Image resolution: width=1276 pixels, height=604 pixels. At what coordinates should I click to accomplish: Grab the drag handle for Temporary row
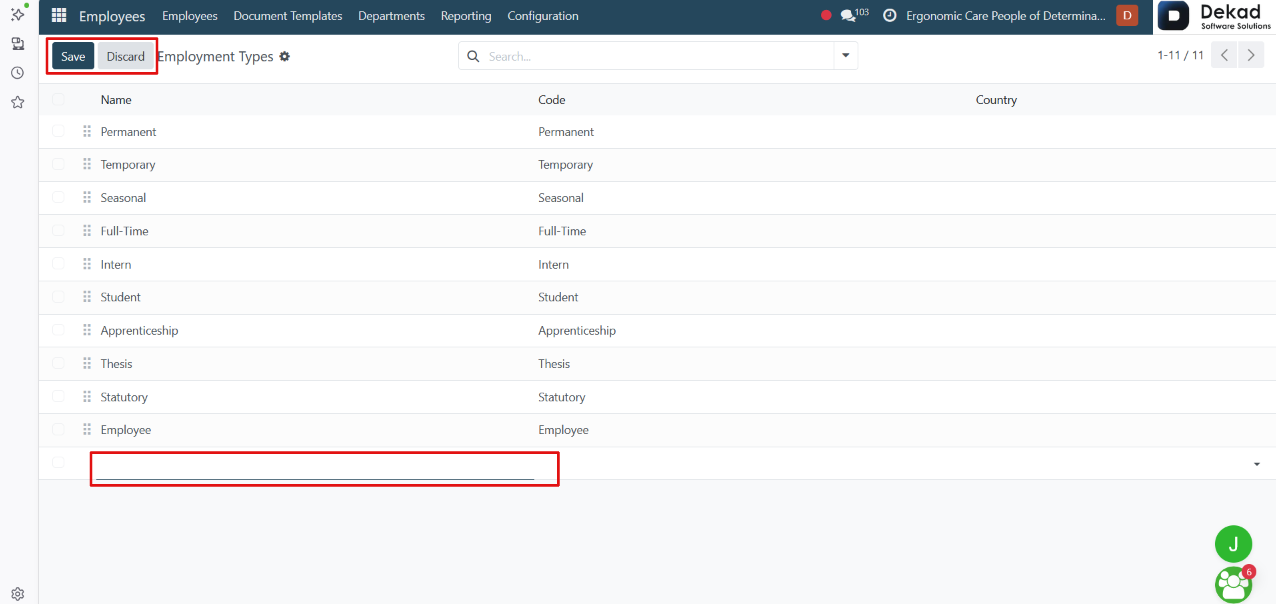click(x=87, y=165)
